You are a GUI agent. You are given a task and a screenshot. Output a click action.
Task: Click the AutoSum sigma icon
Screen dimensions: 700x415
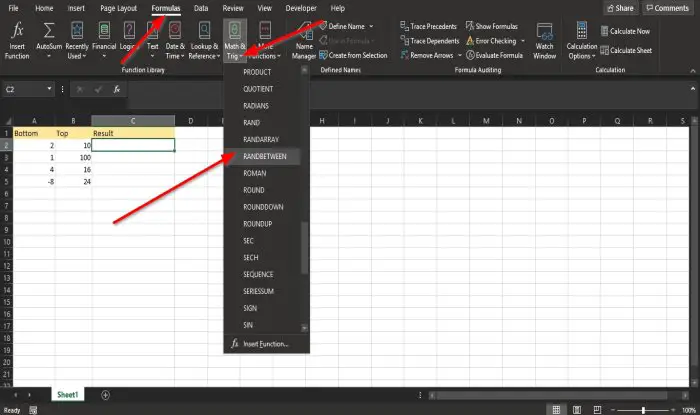click(x=49, y=30)
